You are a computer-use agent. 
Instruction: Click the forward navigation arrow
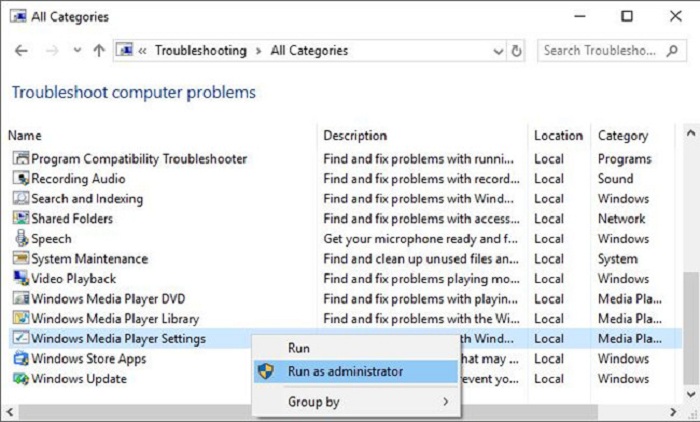[x=52, y=51]
